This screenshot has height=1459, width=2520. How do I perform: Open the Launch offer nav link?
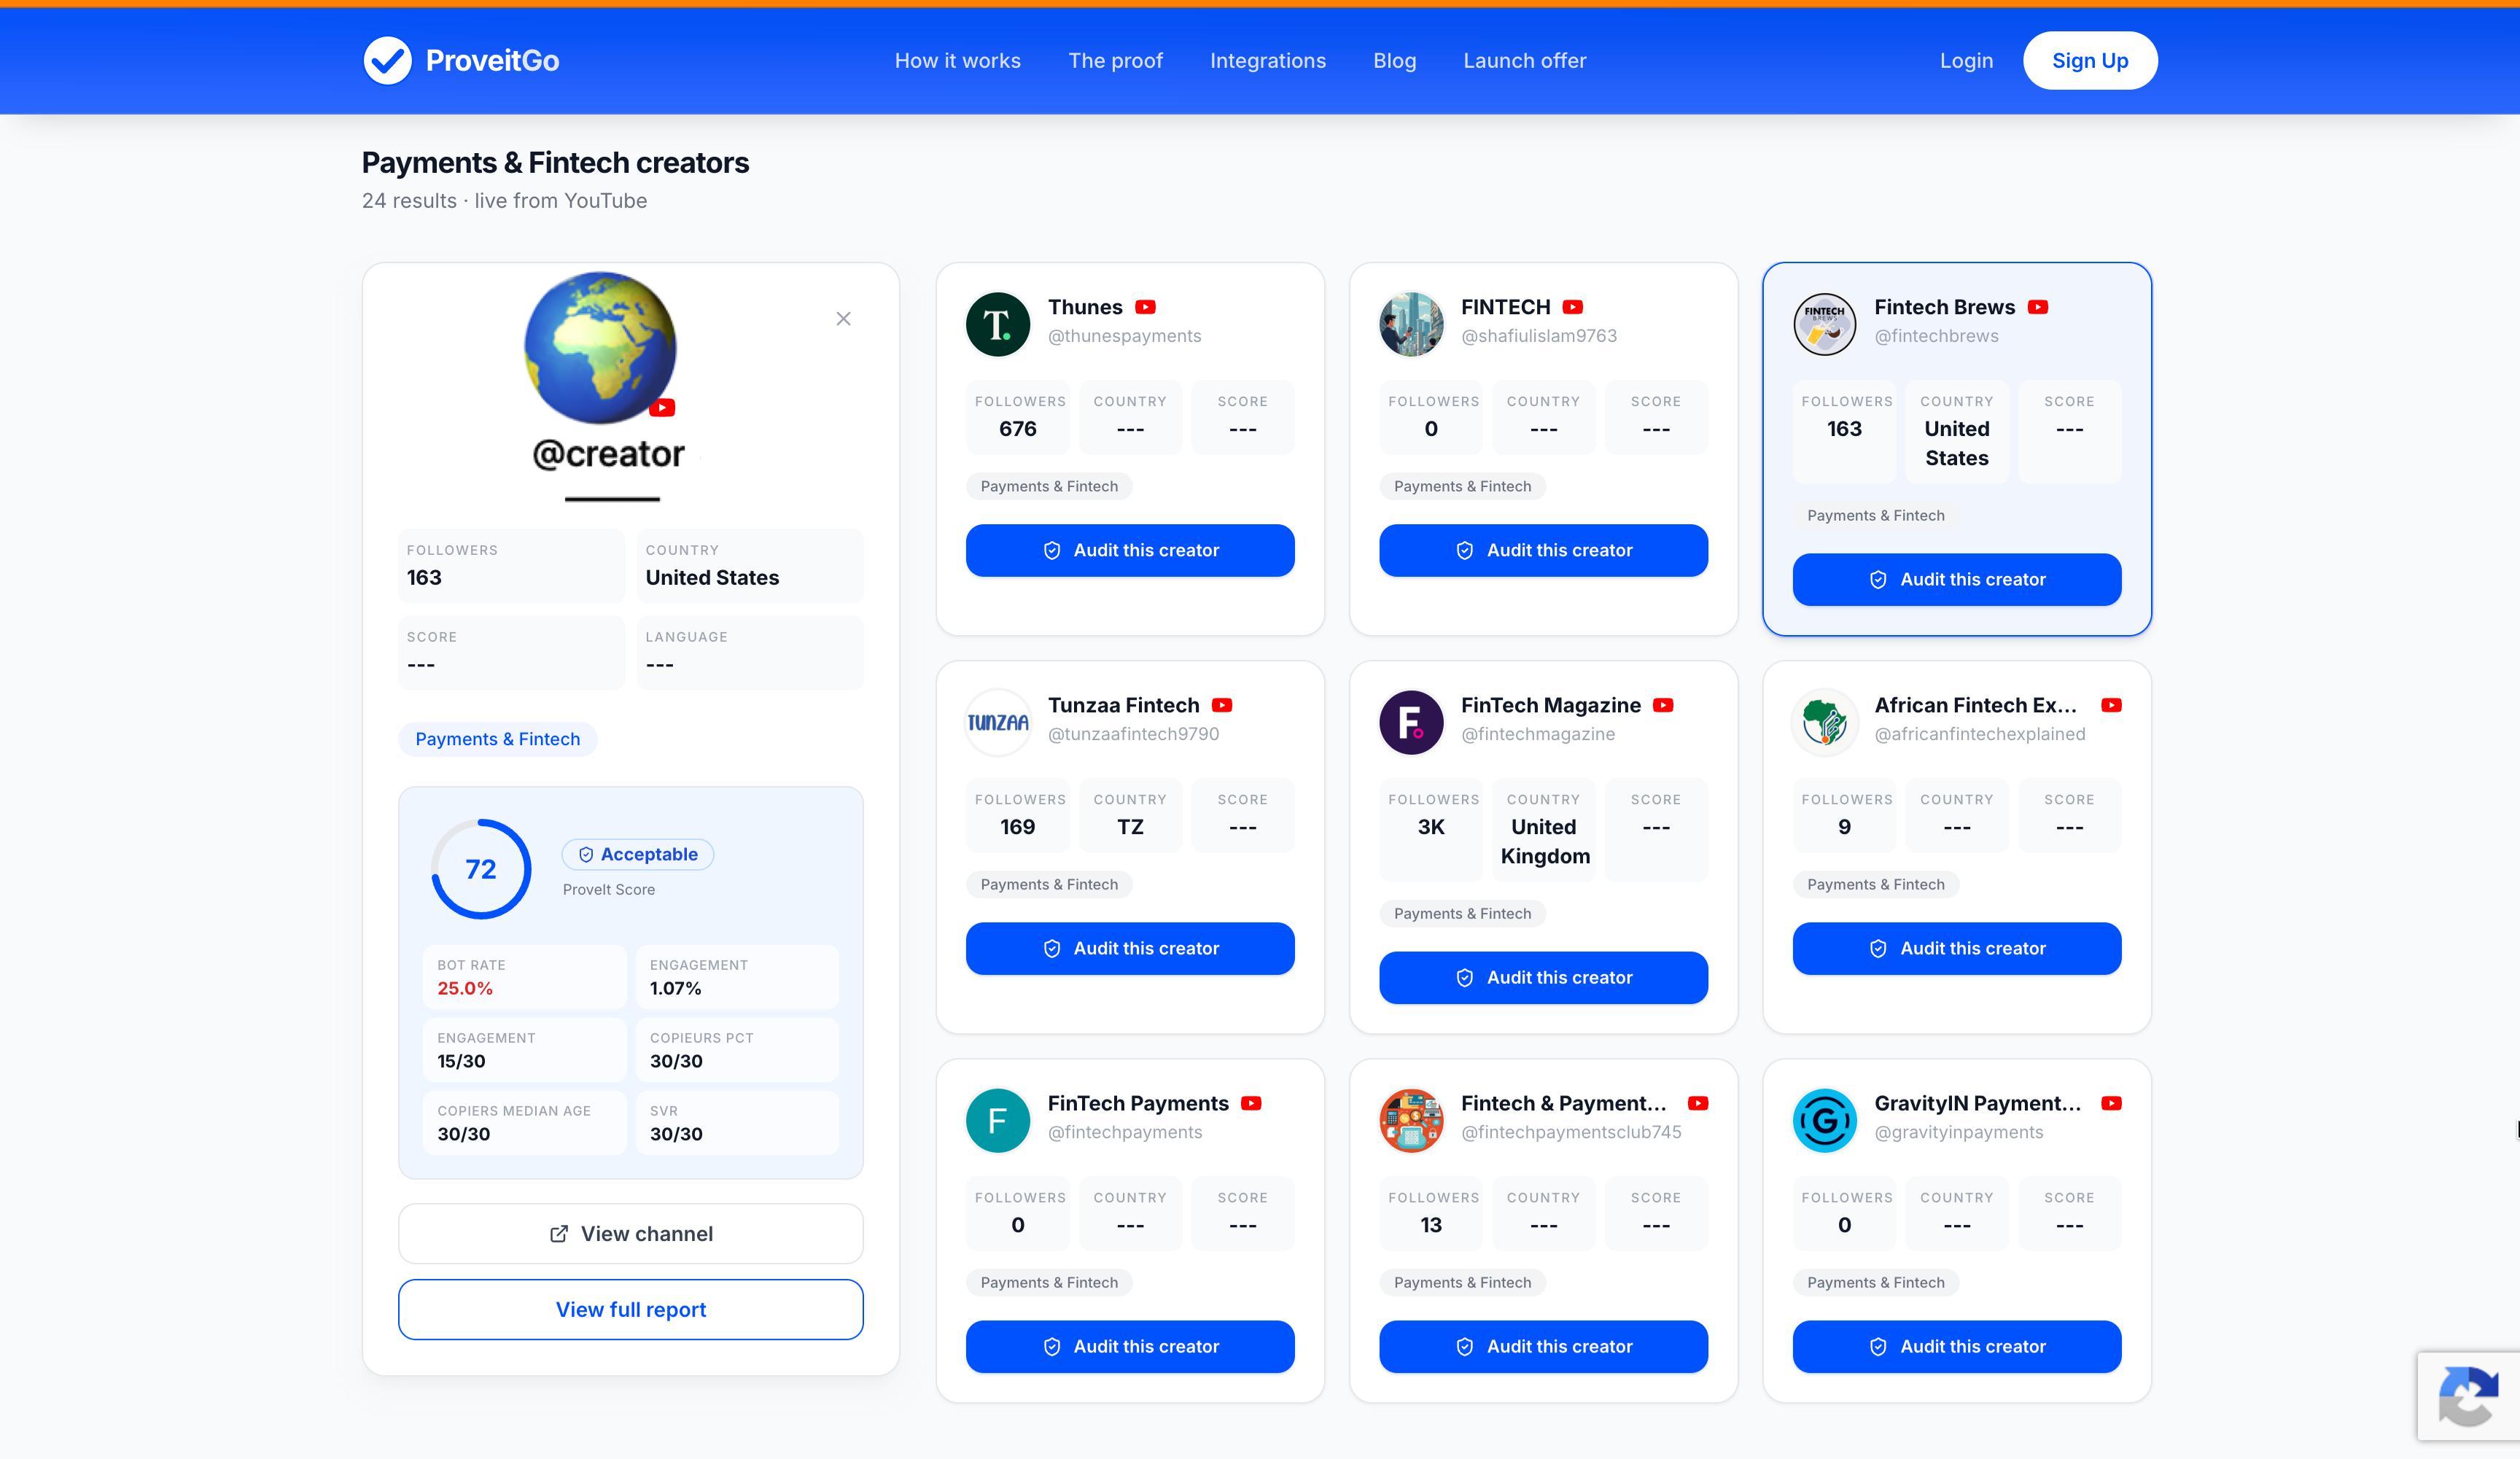coord(1524,60)
